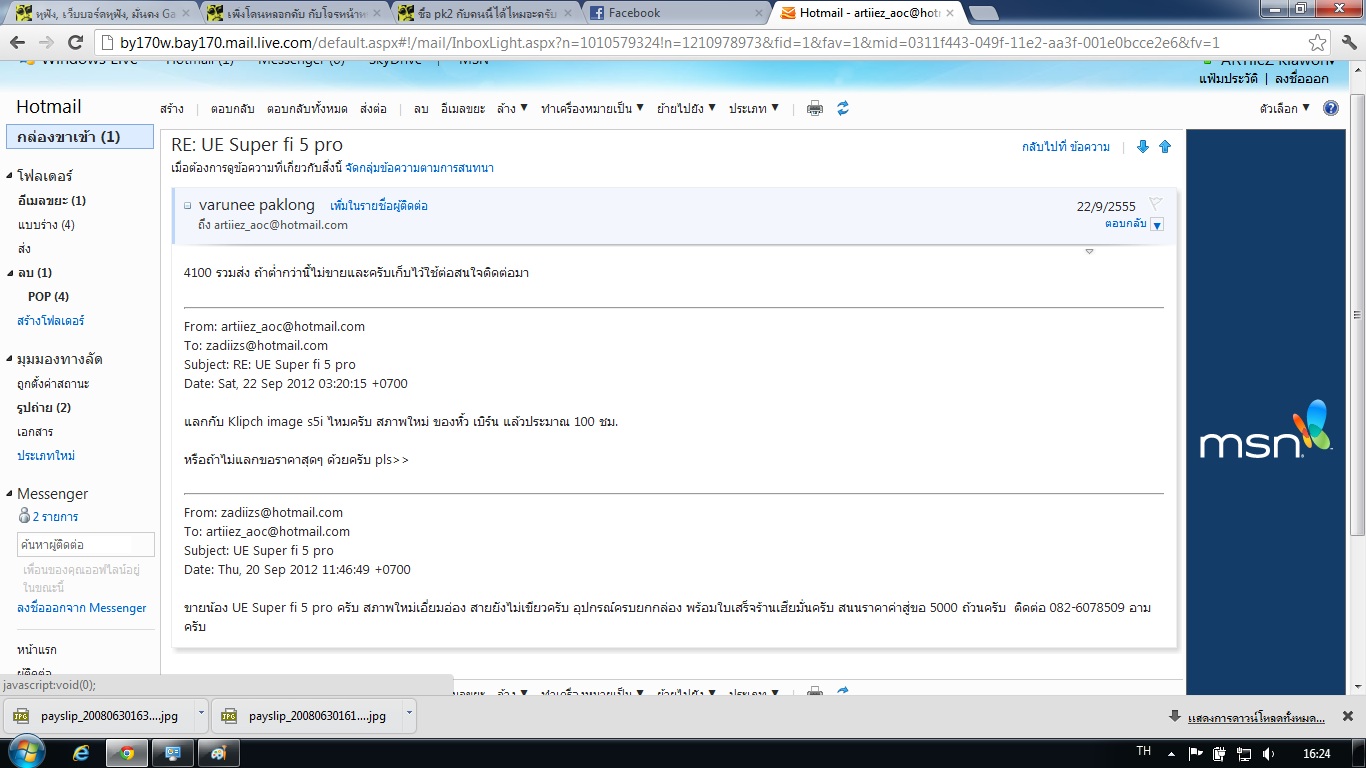Close the downloads bar with the X
This screenshot has height=768, width=1366.
pos(1347,716)
